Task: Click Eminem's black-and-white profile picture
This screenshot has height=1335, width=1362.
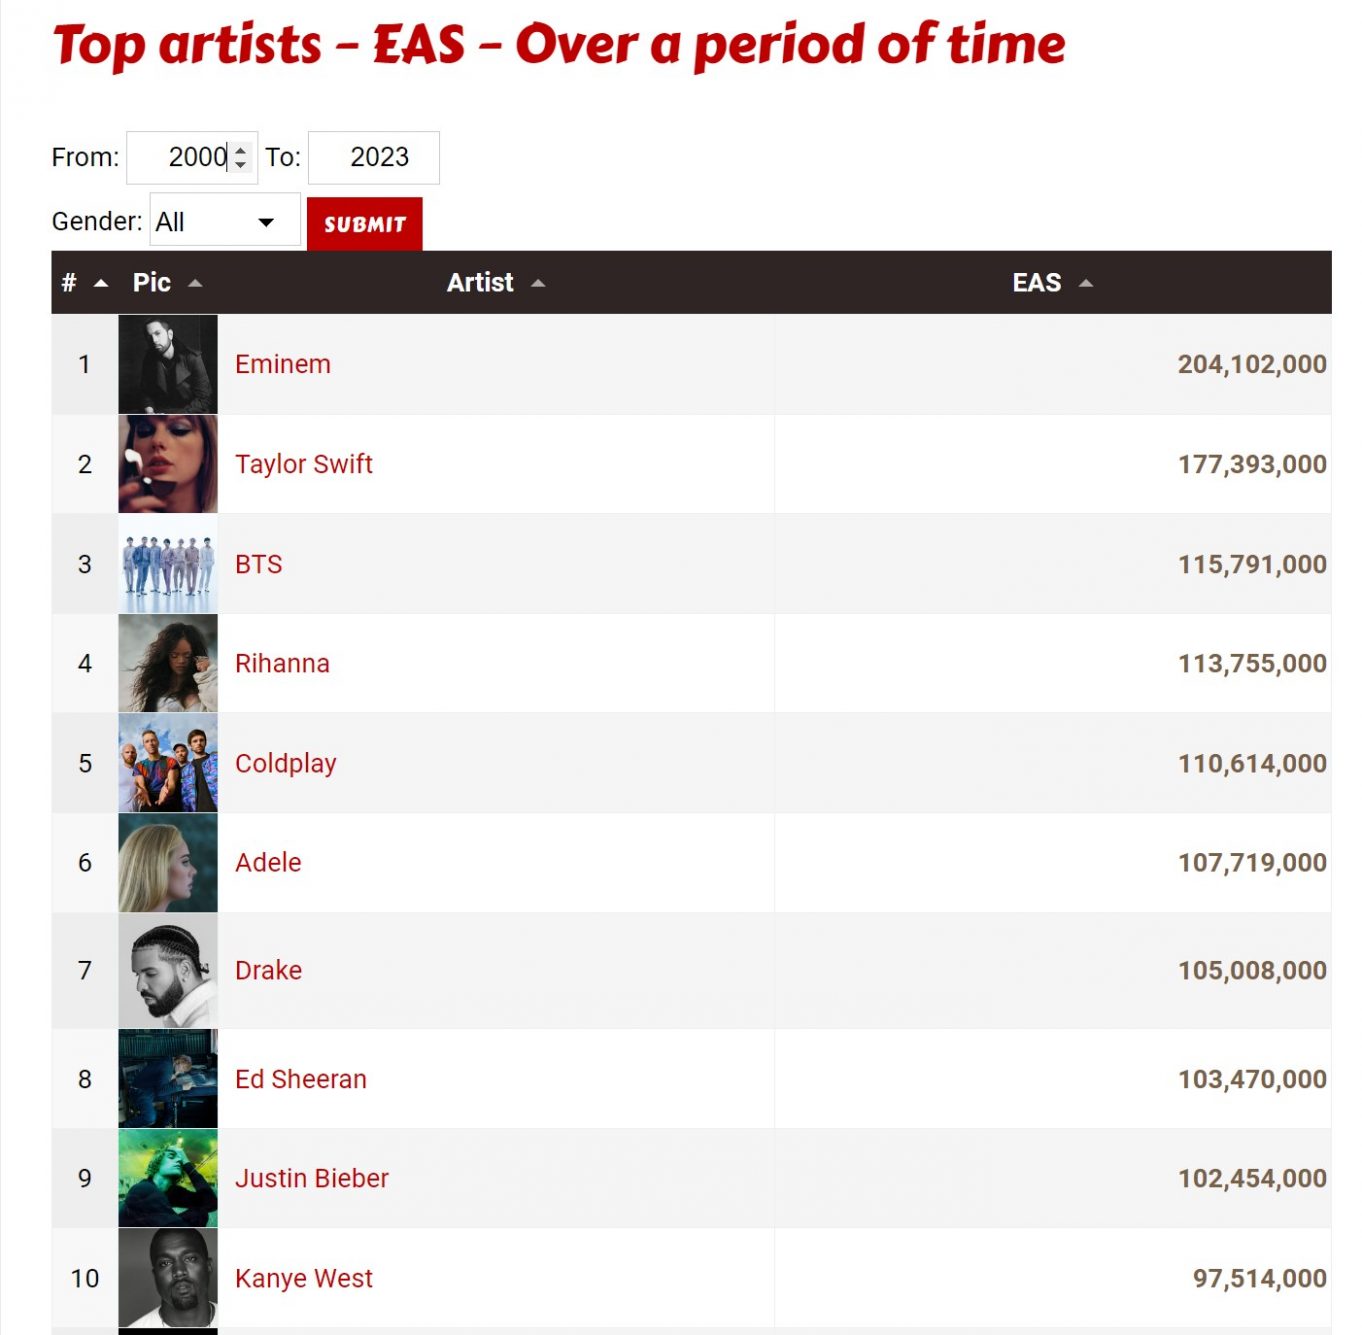Action: pos(167,364)
